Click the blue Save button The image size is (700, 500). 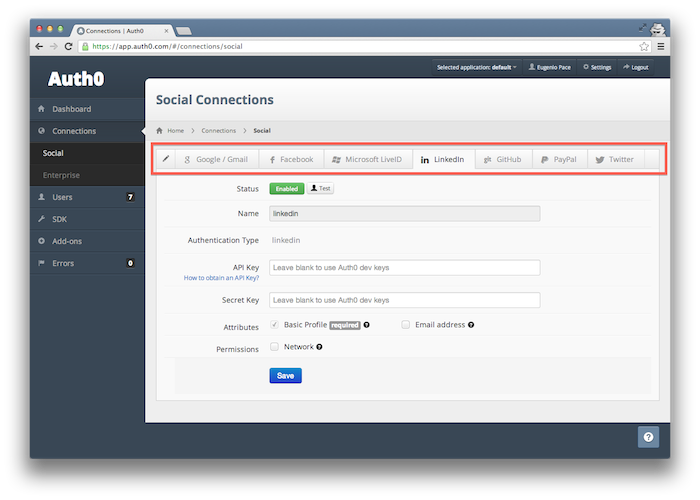coord(286,375)
